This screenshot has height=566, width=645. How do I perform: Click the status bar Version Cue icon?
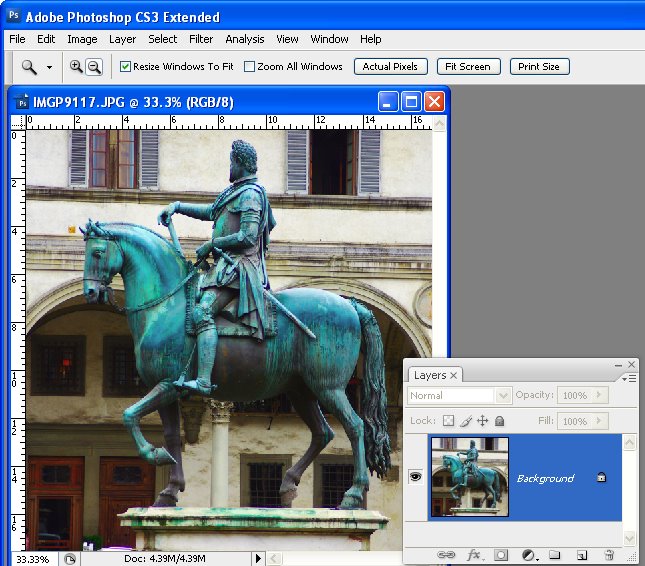tap(70, 559)
